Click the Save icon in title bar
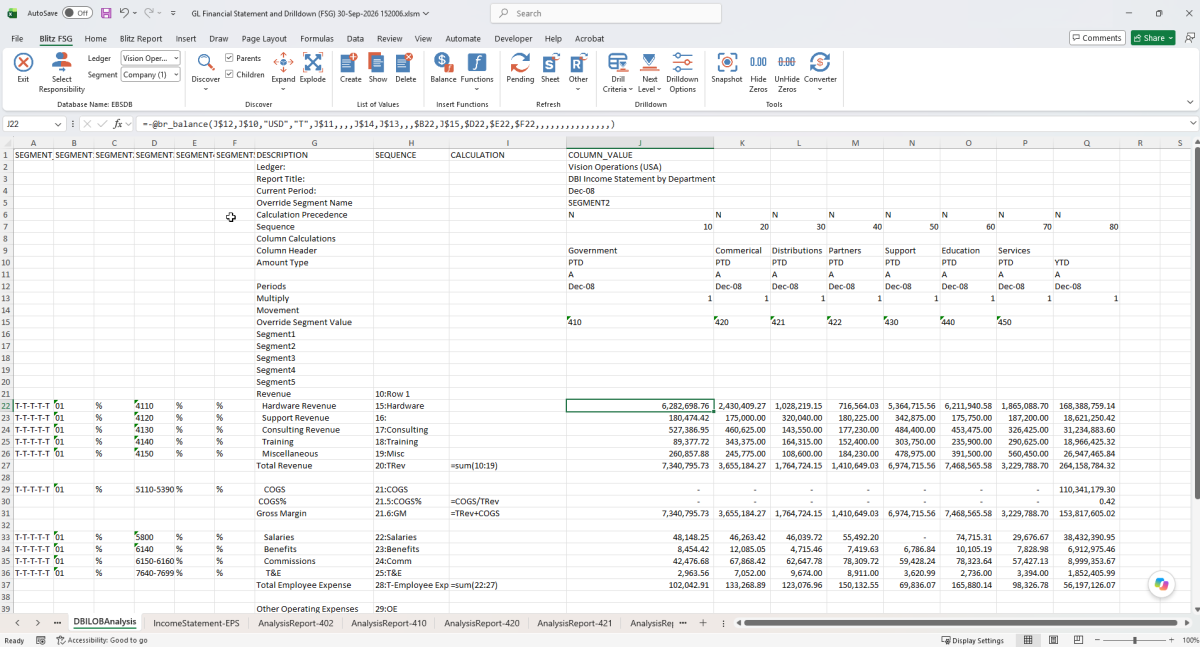 (x=106, y=13)
